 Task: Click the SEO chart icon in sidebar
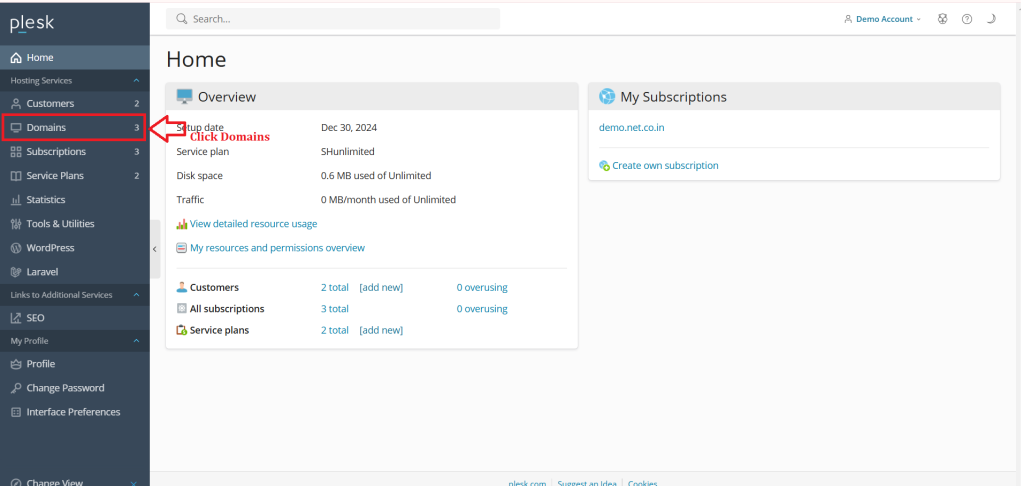[x=16, y=318]
